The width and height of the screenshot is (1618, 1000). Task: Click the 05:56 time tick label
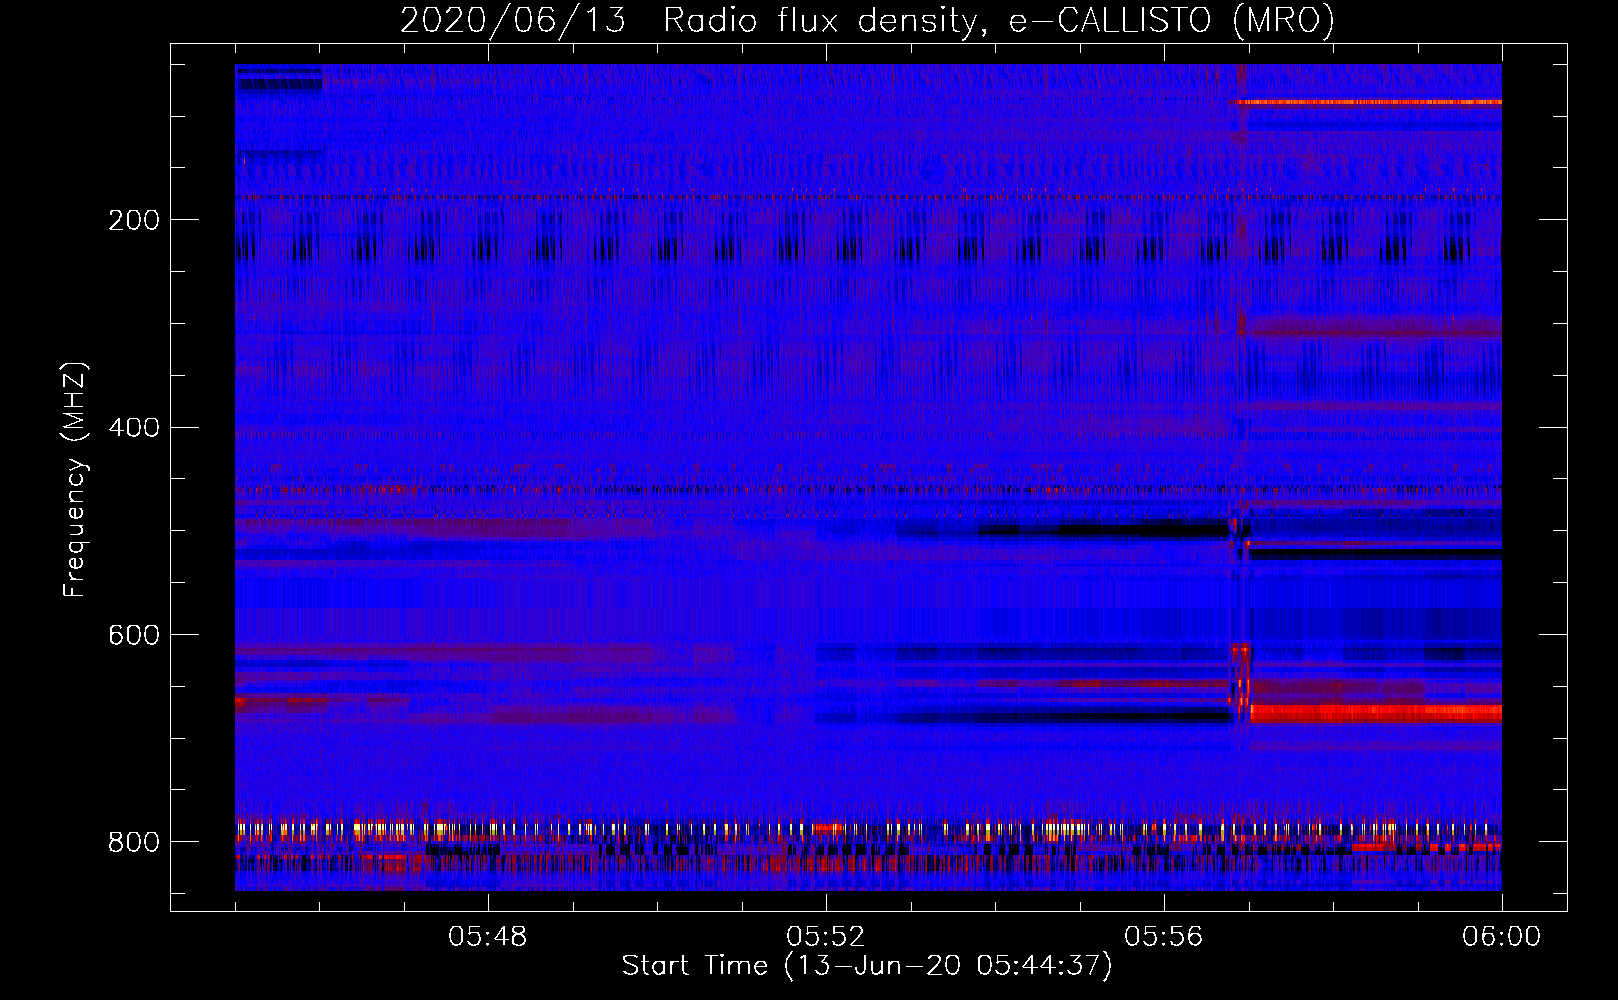[1164, 937]
